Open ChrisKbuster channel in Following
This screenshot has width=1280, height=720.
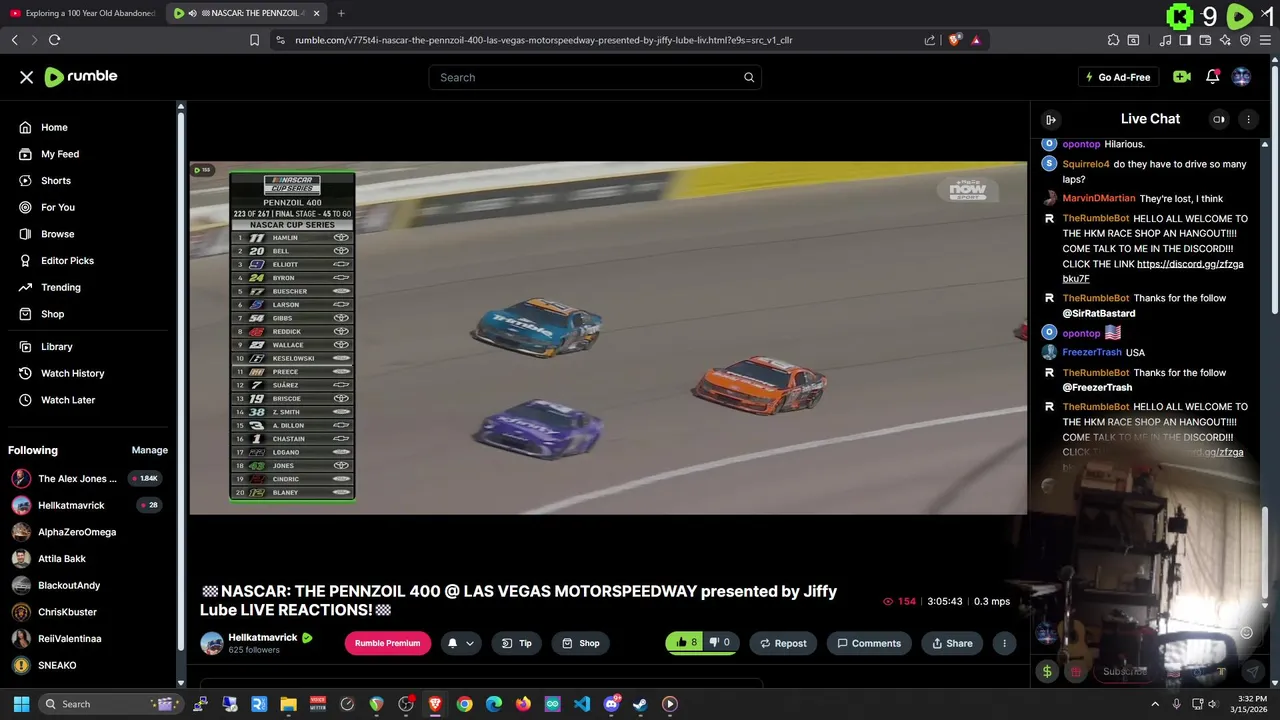[67, 612]
